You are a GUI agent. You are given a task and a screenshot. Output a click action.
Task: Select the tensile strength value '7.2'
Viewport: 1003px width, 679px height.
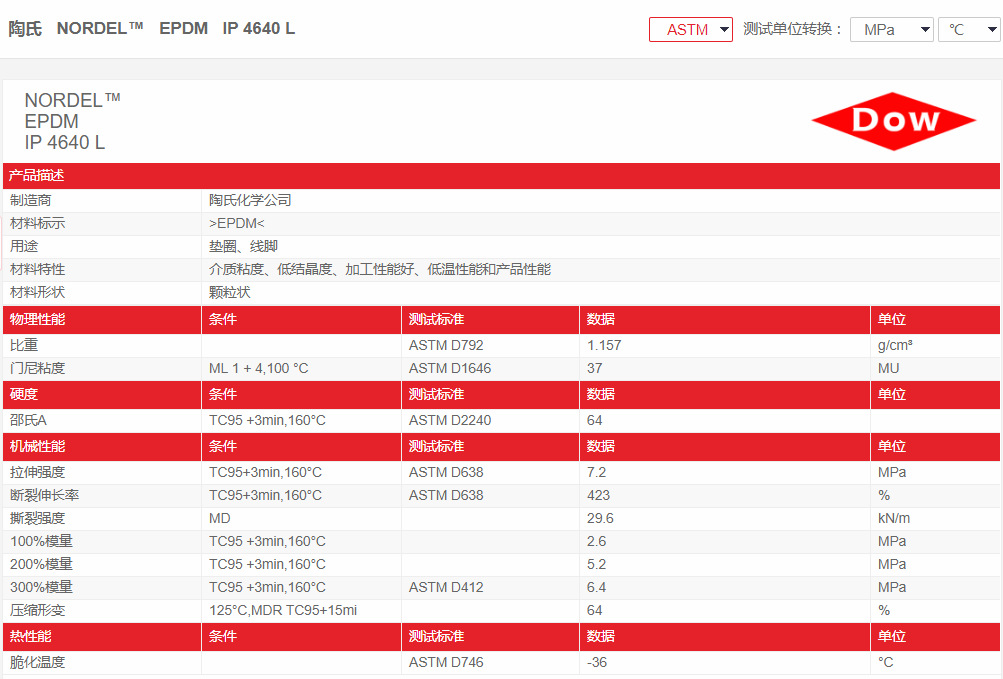596,472
